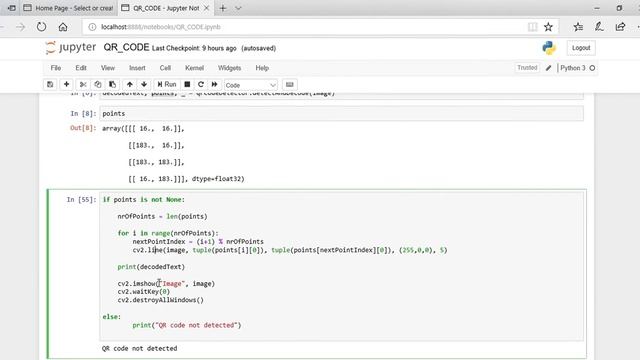Viewport: 640px width, 360px height.
Task: Rename notebook by clicking QR_CODE title
Action: 126,48
